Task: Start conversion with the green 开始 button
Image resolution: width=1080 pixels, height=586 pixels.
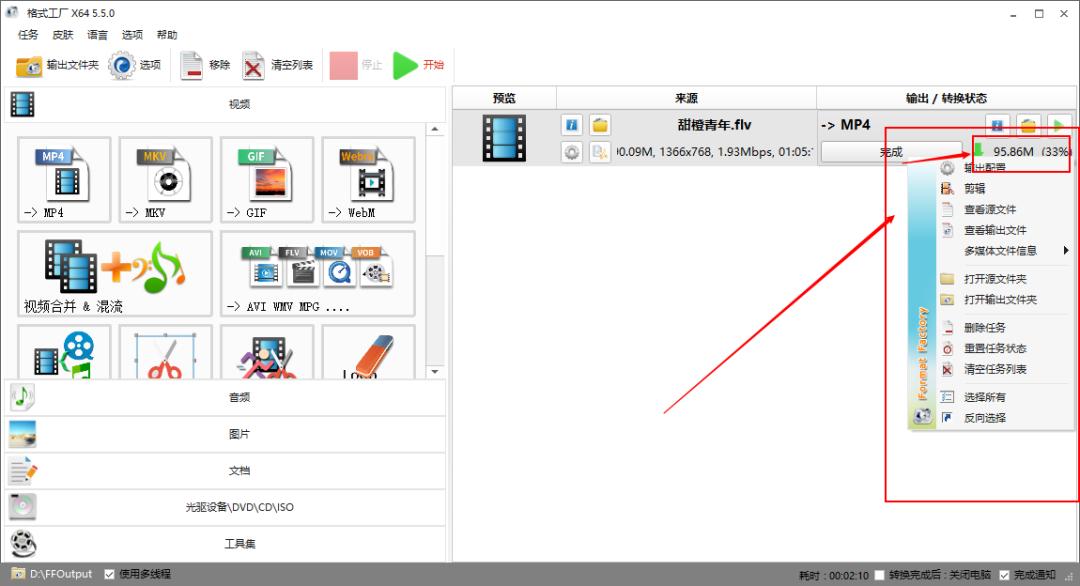Action: [419, 65]
